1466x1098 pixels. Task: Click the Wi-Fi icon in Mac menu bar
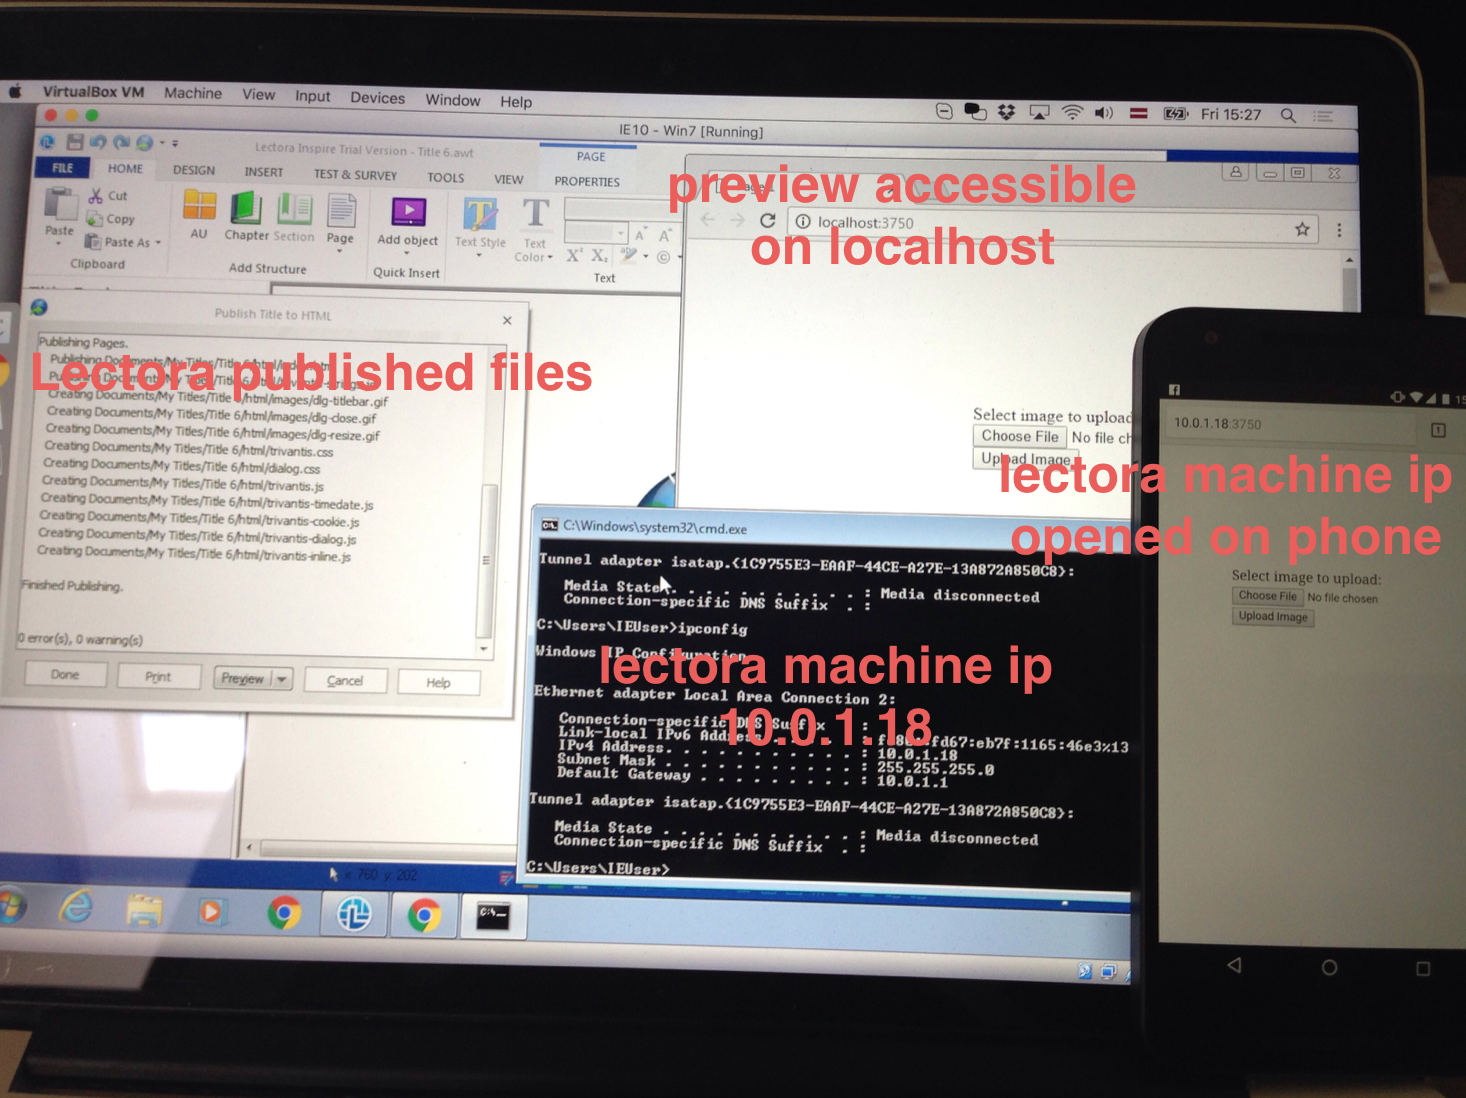point(1072,113)
